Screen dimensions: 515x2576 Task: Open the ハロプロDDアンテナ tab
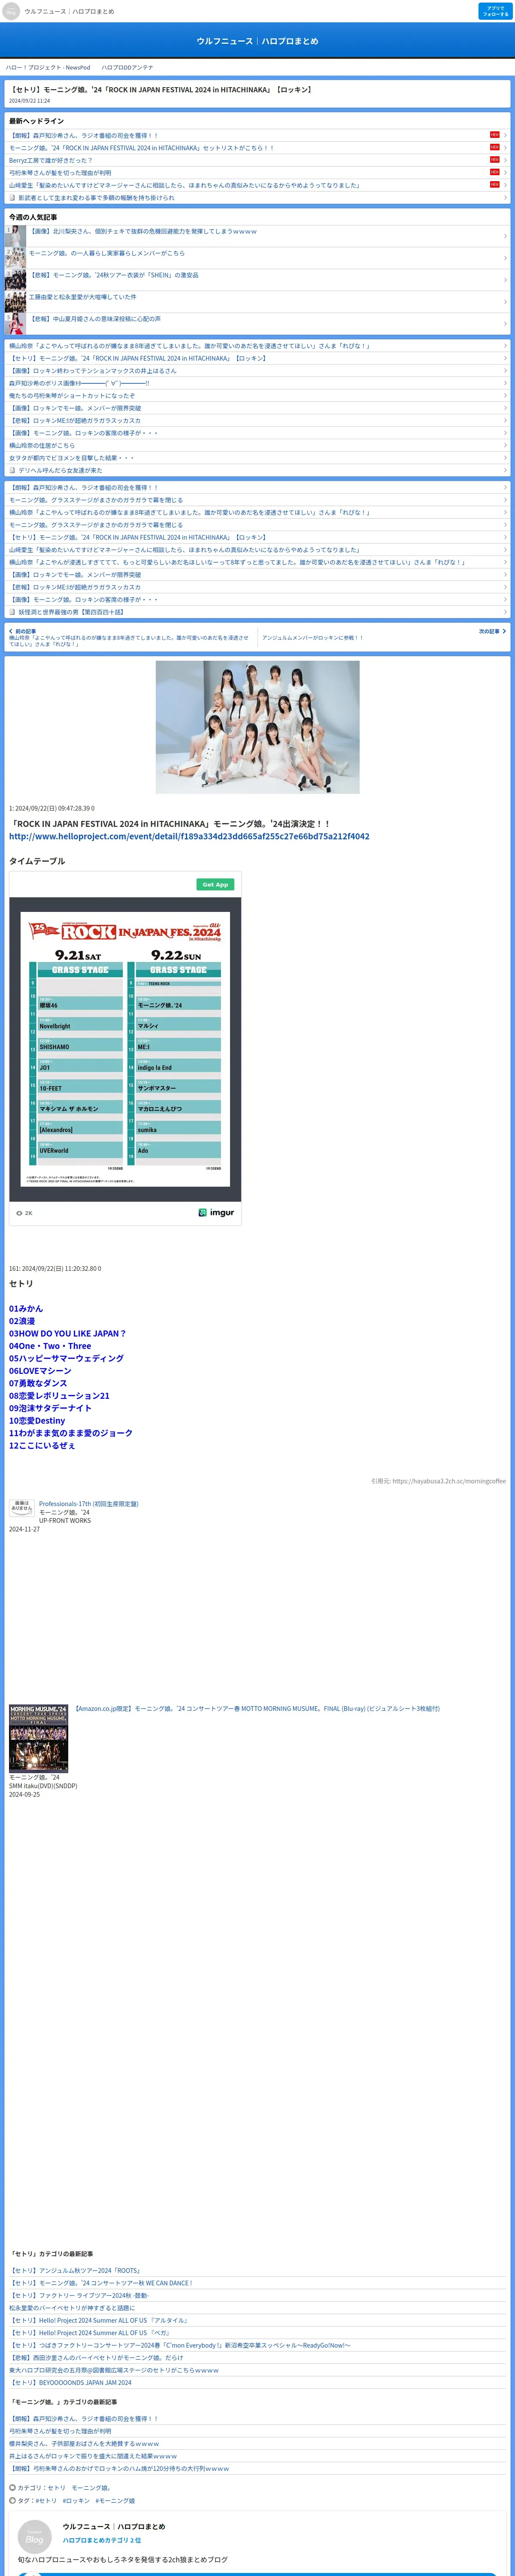(127, 67)
